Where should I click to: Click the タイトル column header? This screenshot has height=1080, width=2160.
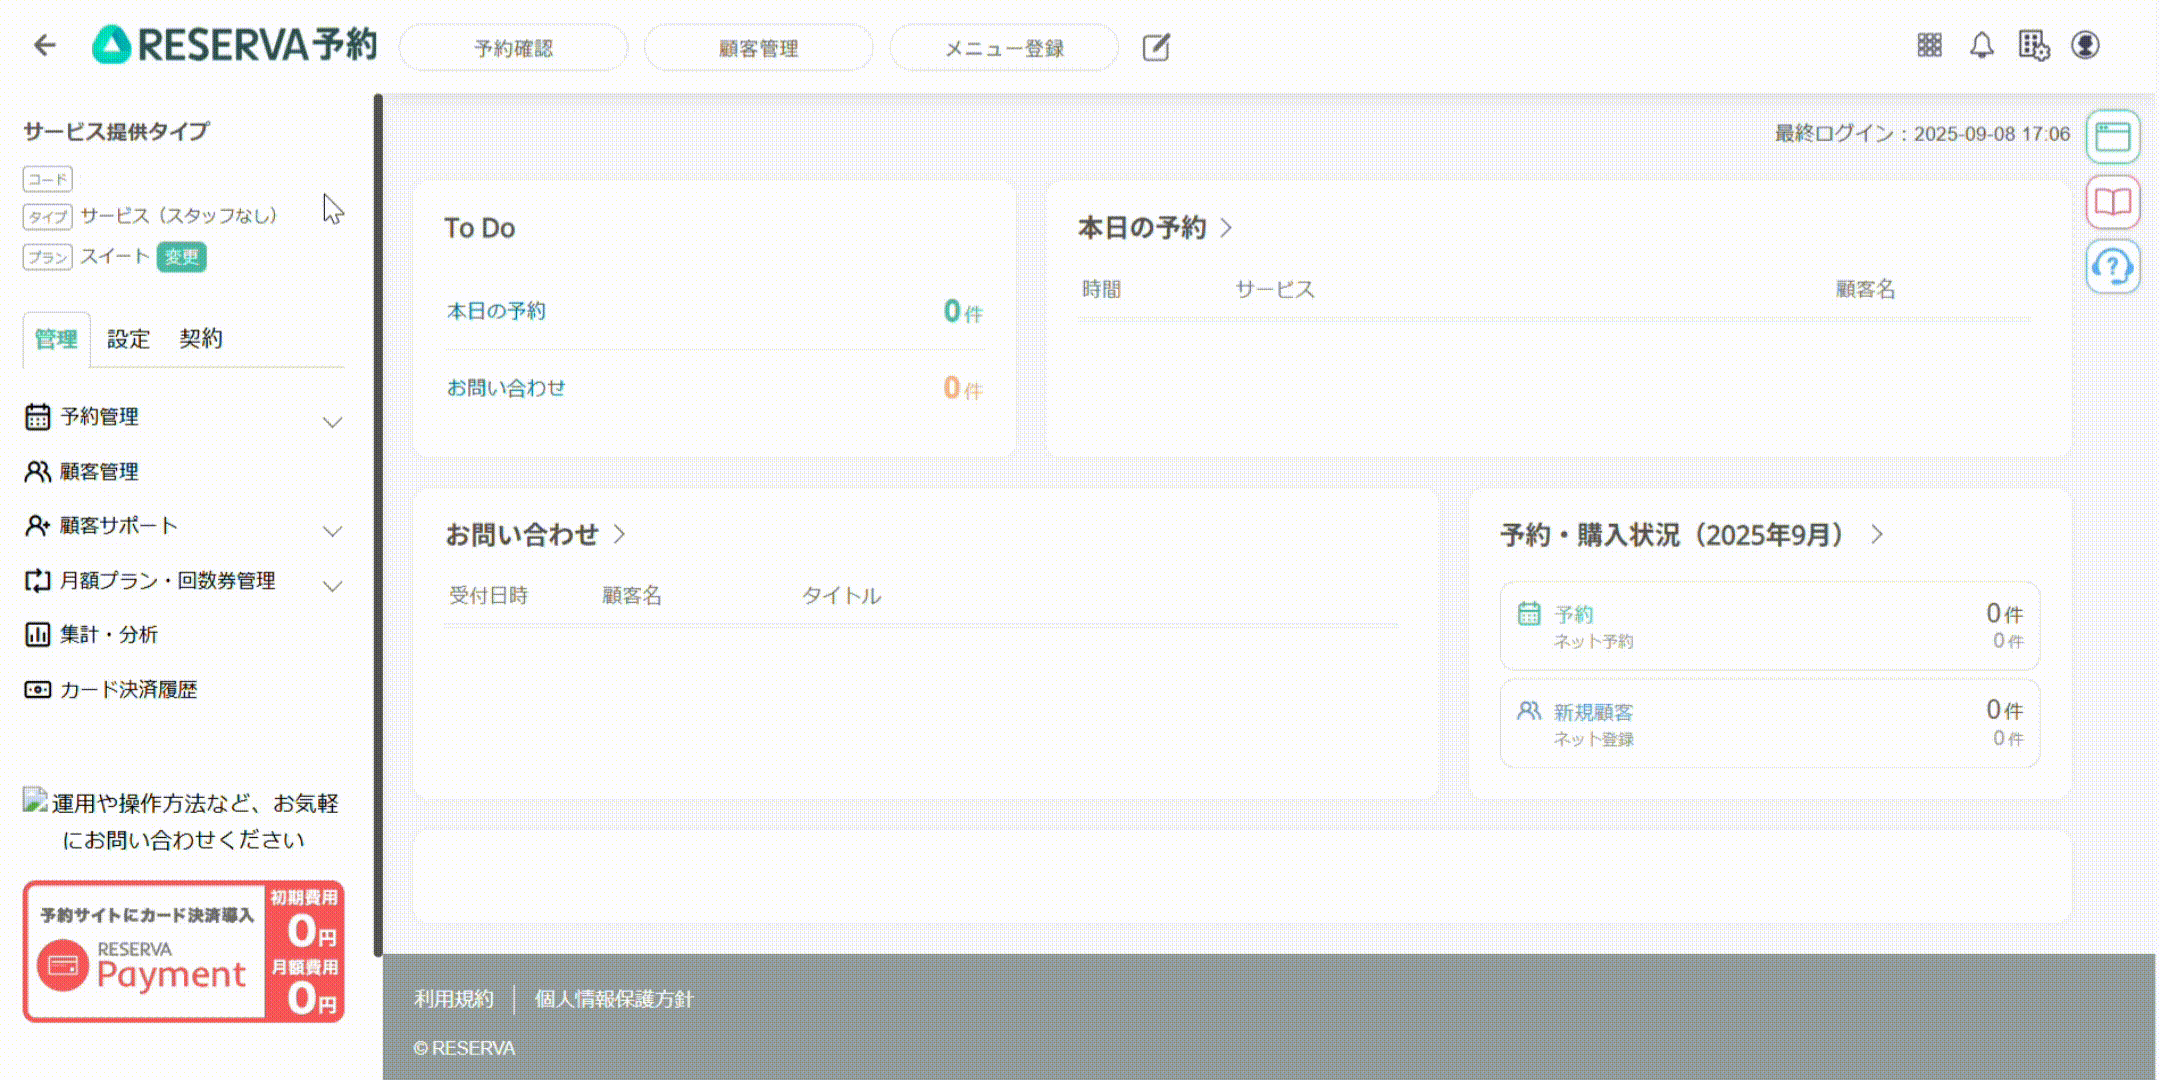tap(841, 595)
